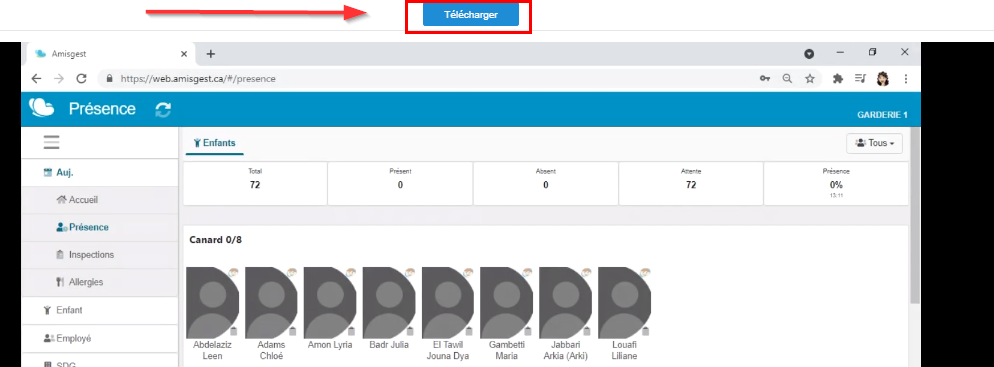
Task: Click face badge on Abdelaziz Leen's card
Action: point(233,273)
